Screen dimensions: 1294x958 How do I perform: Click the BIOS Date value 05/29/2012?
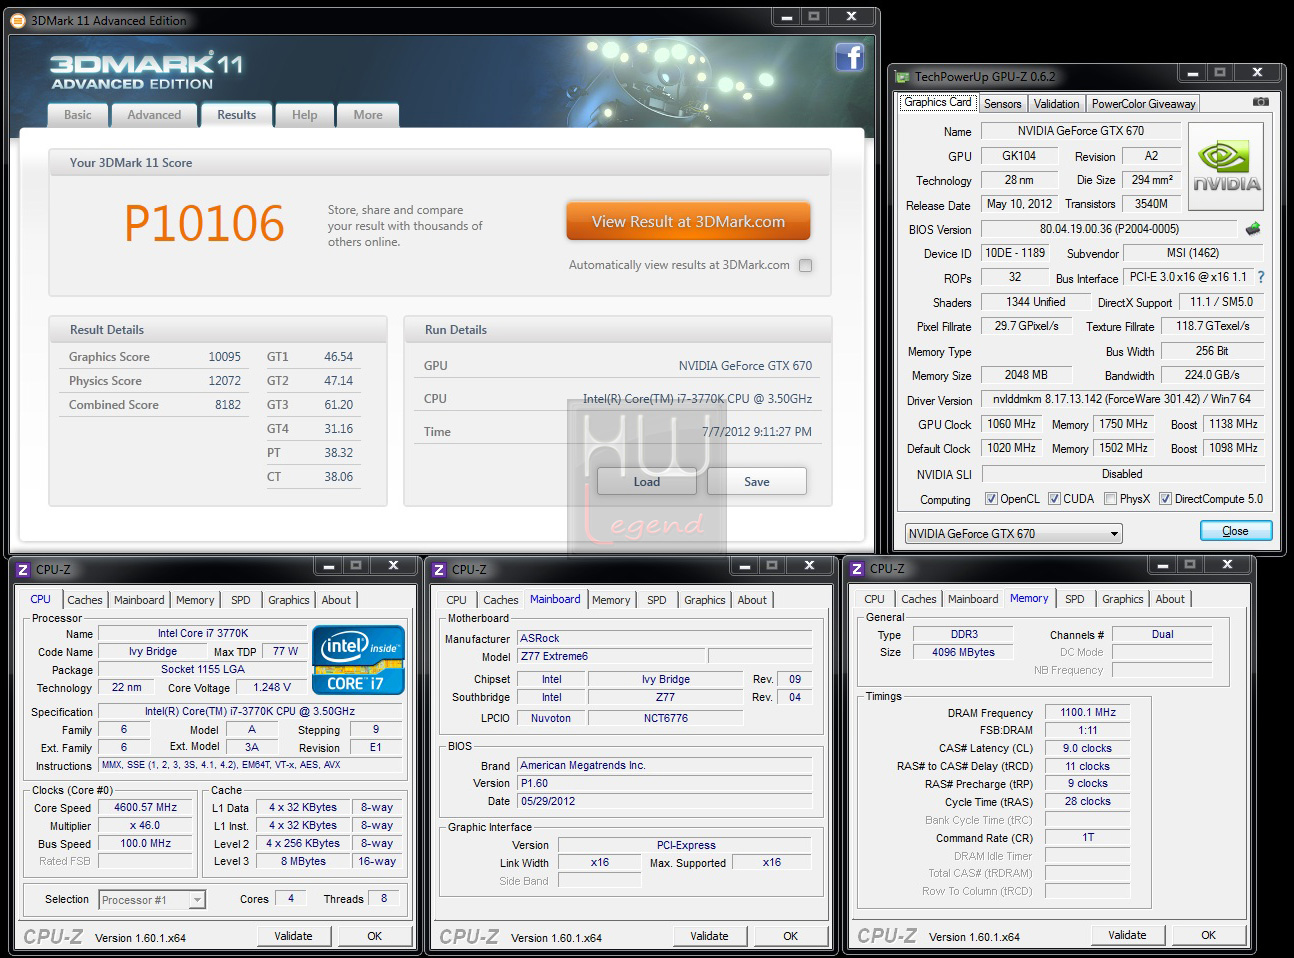(x=664, y=801)
